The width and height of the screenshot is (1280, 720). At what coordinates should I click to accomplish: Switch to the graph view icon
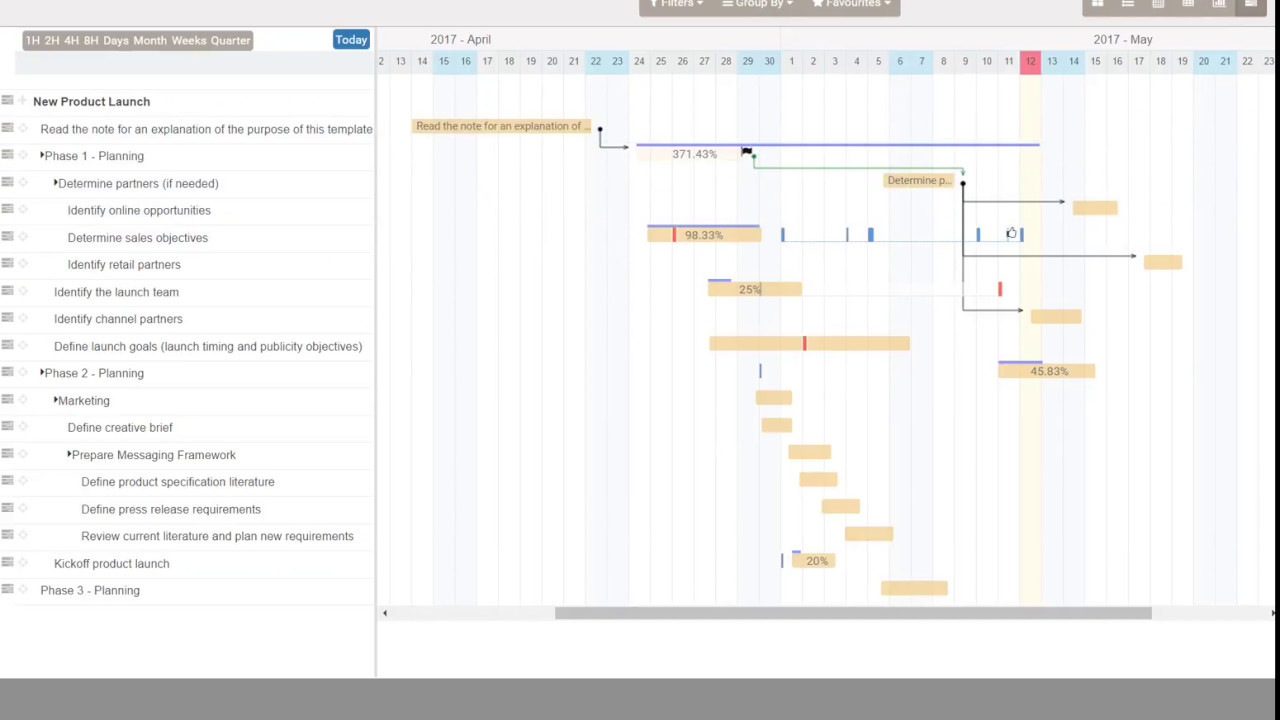point(1219,4)
